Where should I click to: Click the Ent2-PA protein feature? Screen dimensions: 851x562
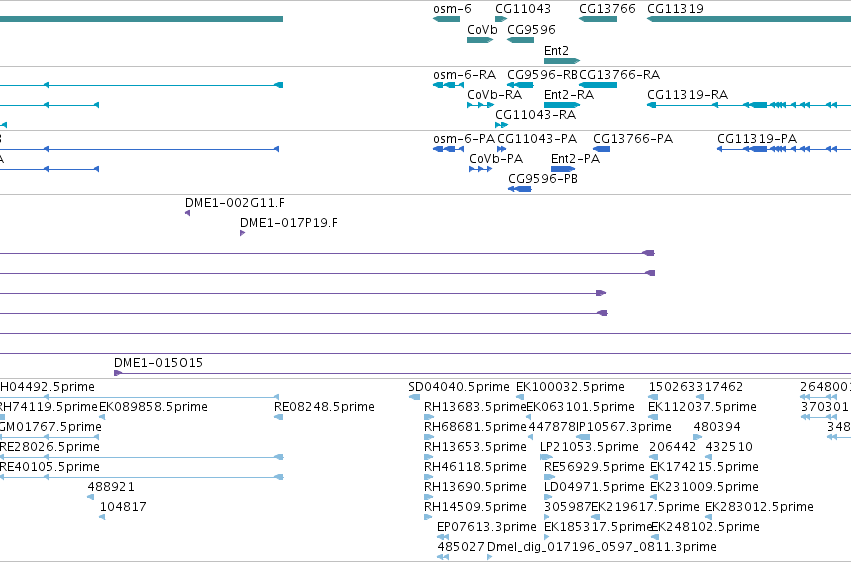[563, 169]
